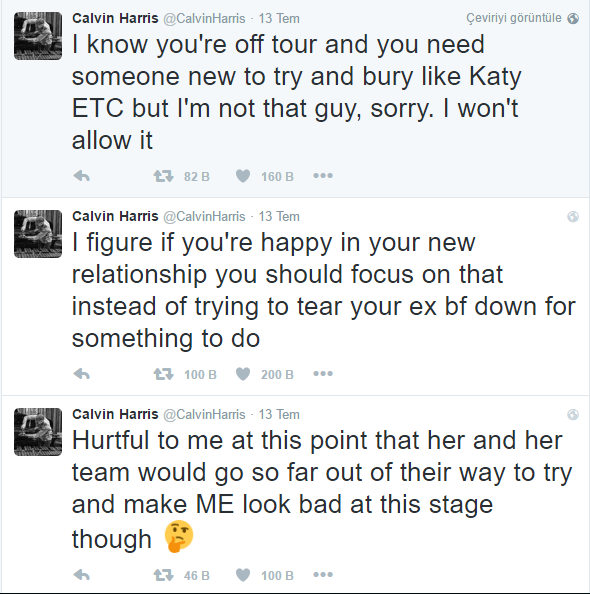Screen dimensions: 590x594
Task: Click 'Çeviriyi görüntüle' translation link
Action: point(513,18)
